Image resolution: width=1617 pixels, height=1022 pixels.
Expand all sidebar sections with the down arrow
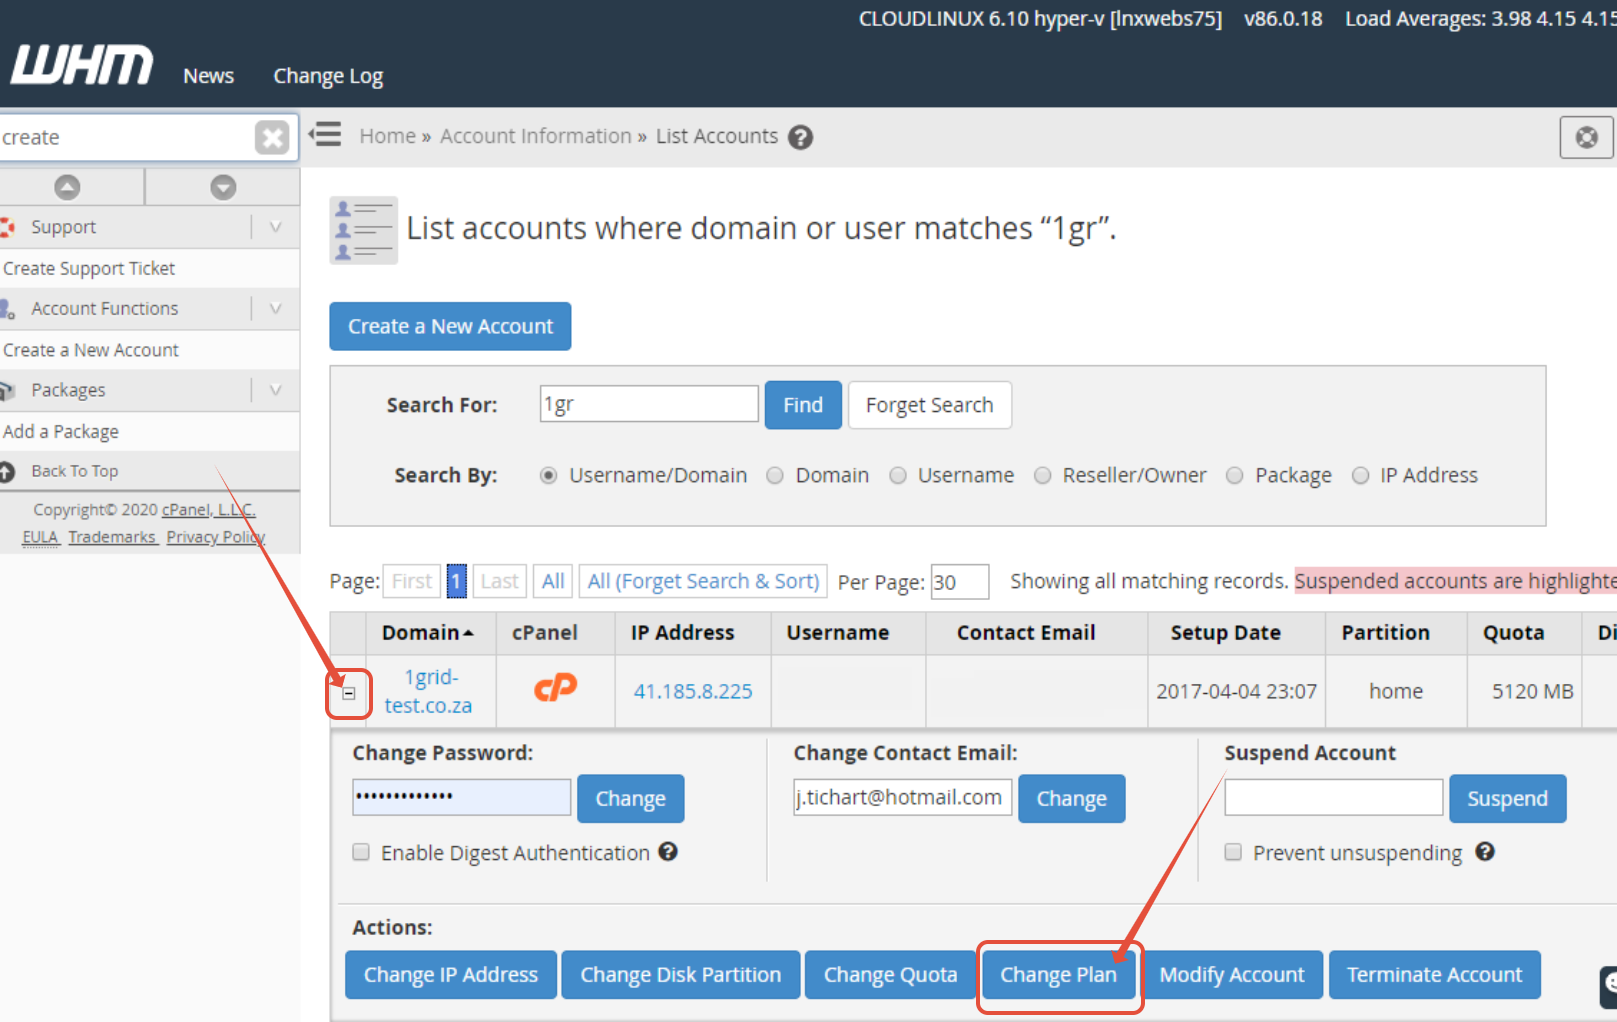pos(223,187)
